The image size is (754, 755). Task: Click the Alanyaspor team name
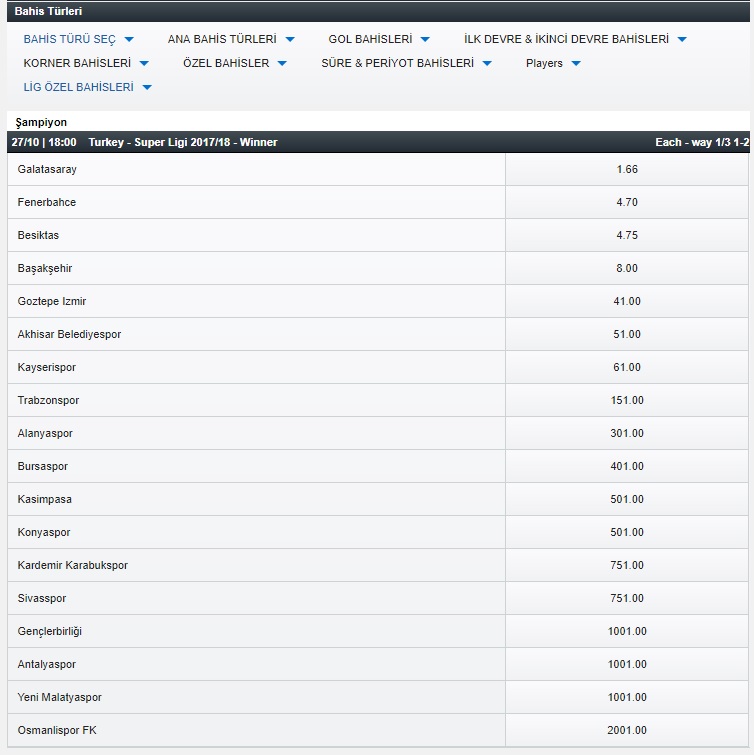(x=45, y=433)
